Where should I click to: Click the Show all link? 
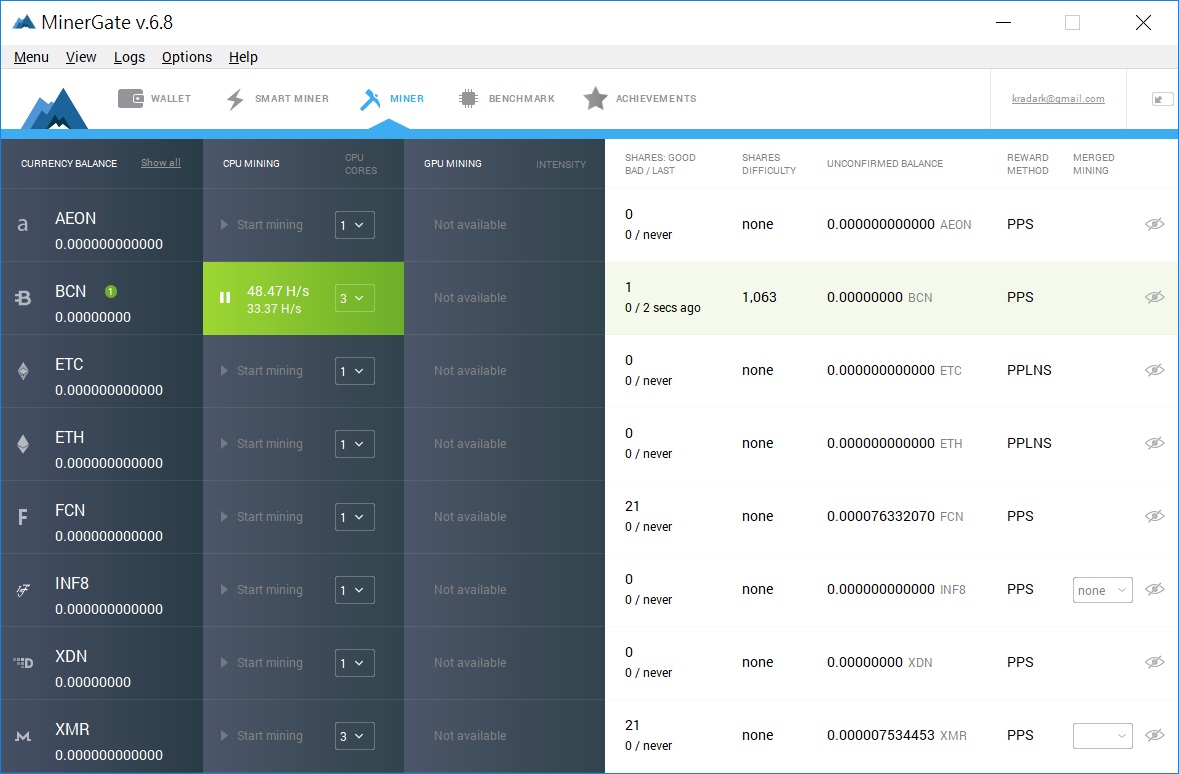[160, 163]
